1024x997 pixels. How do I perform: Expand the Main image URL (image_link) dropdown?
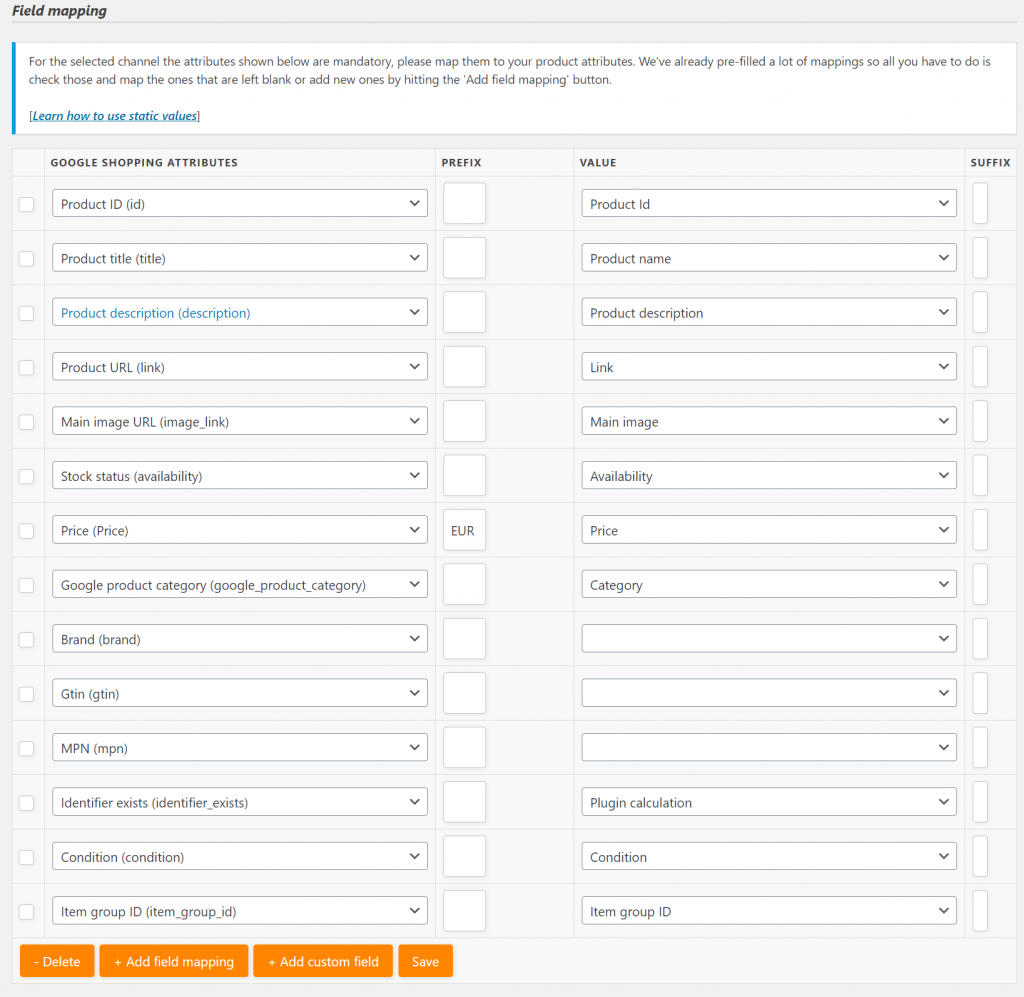(240, 421)
